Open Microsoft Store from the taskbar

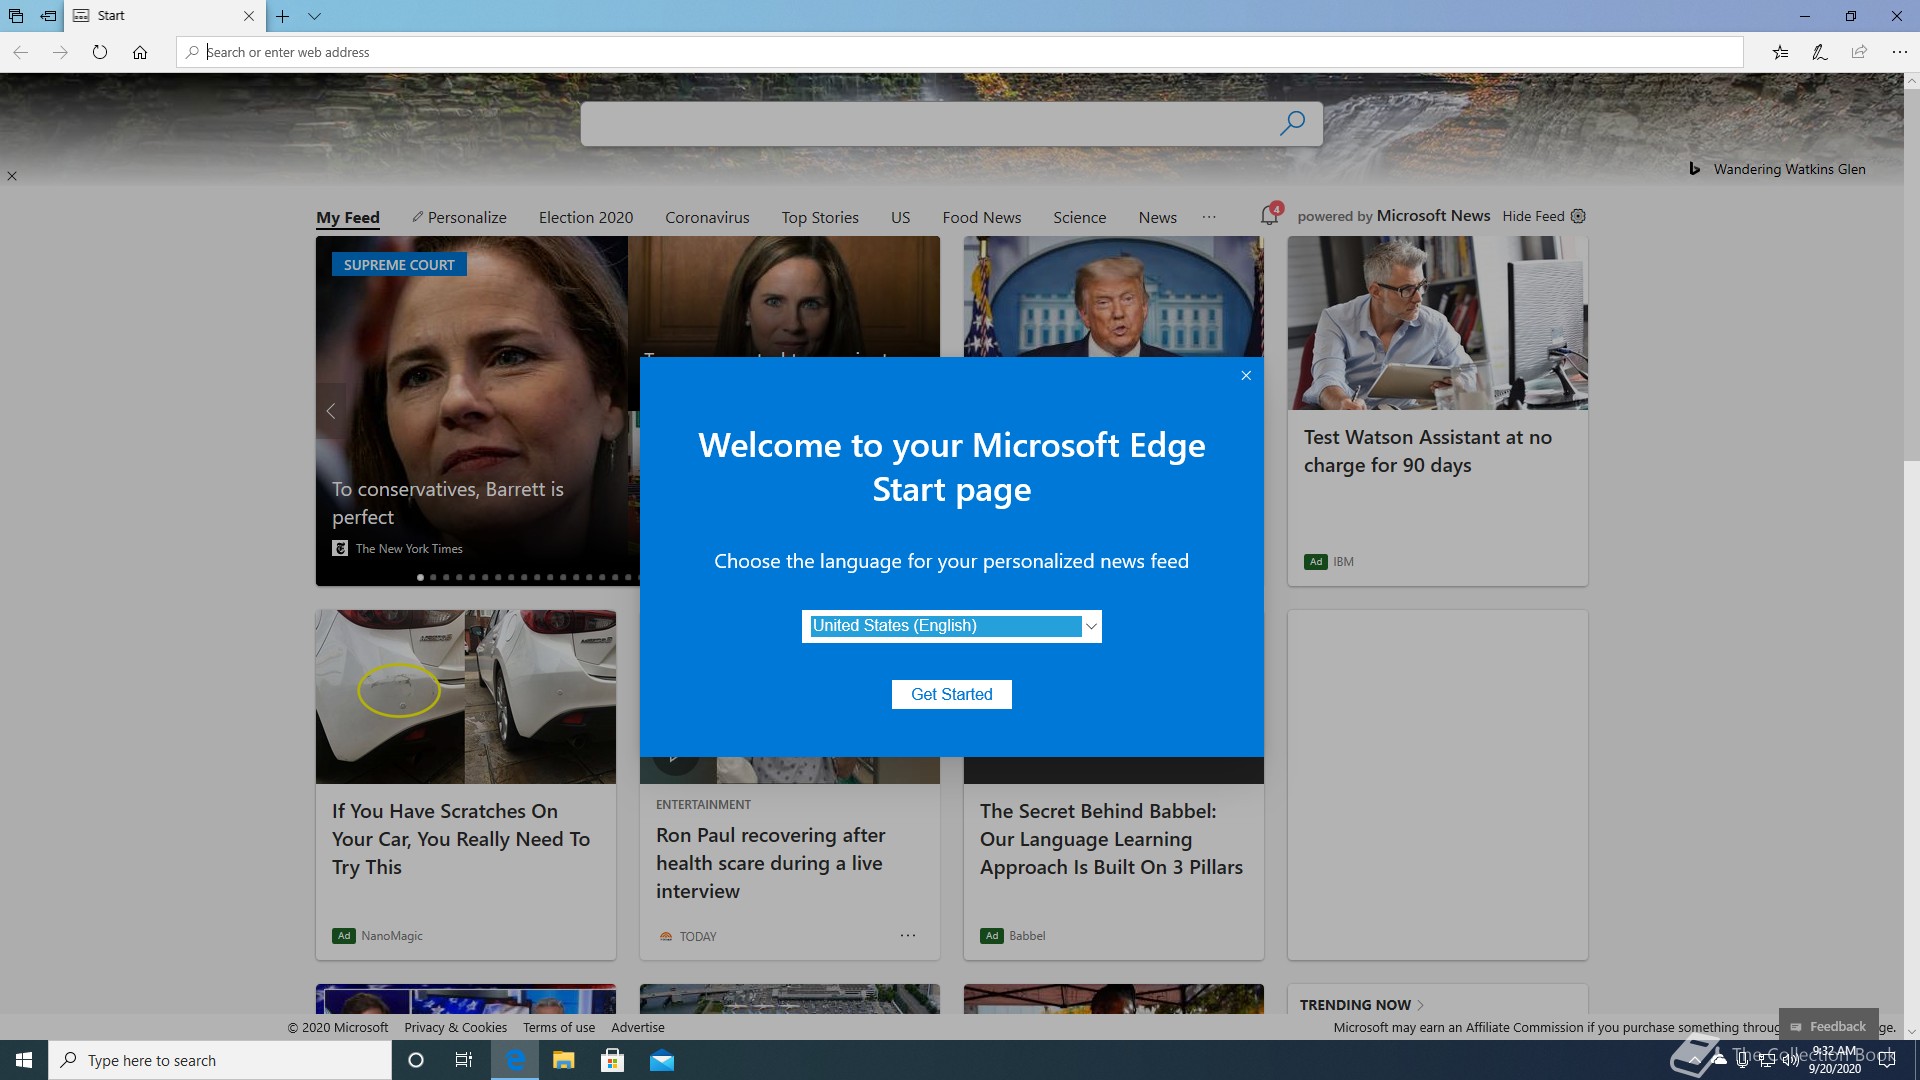coord(612,1060)
